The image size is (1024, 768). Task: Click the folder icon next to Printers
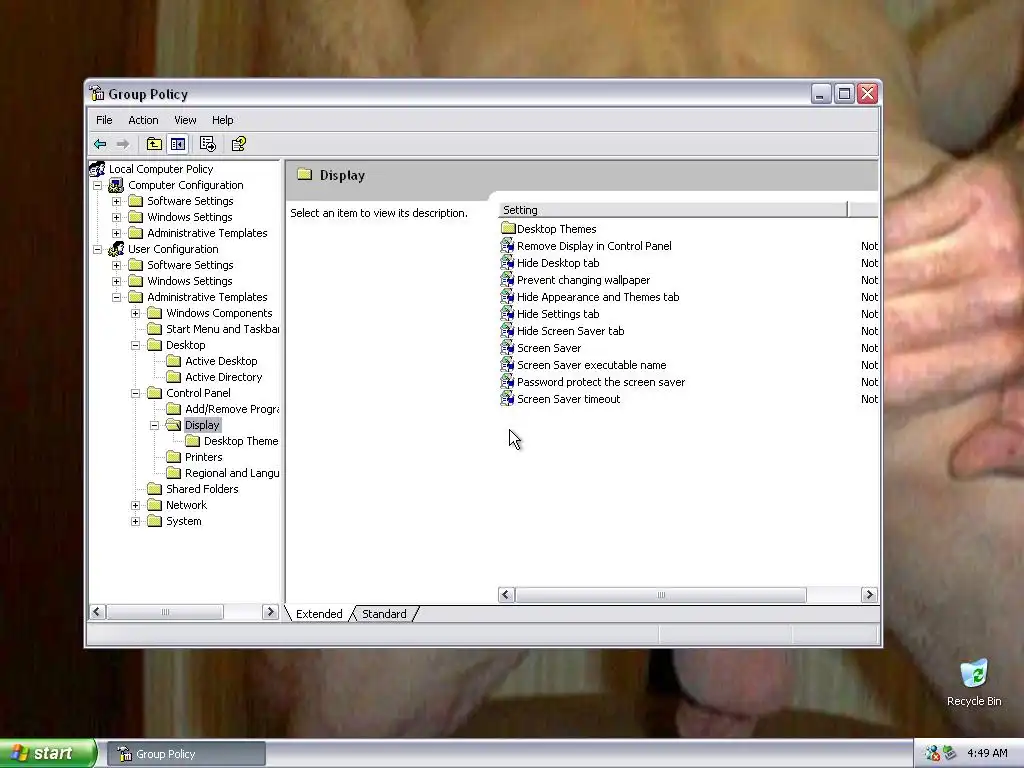point(174,457)
